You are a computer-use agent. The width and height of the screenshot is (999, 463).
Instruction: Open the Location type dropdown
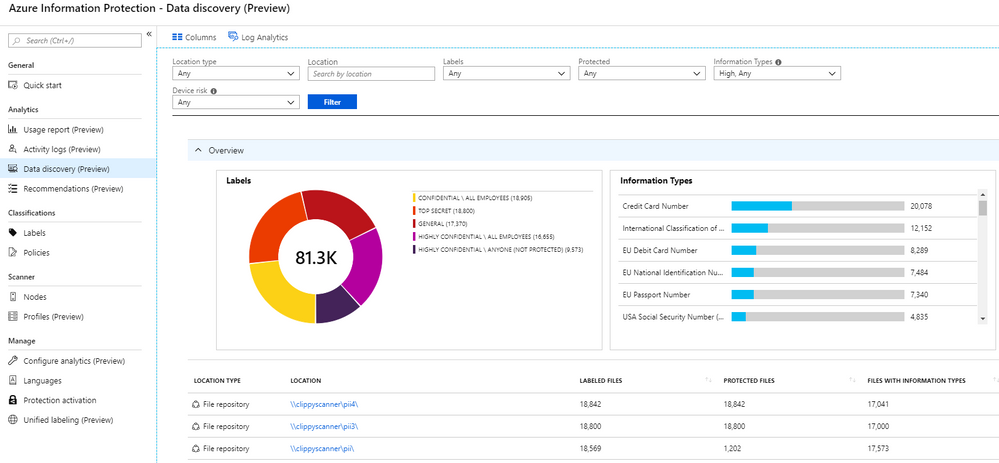pyautogui.click(x=235, y=73)
